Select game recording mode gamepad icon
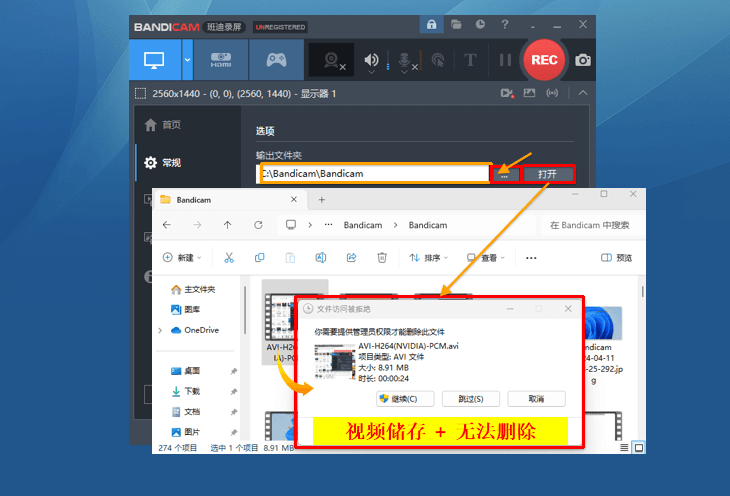Screen dimensions: 730x496 (276, 60)
